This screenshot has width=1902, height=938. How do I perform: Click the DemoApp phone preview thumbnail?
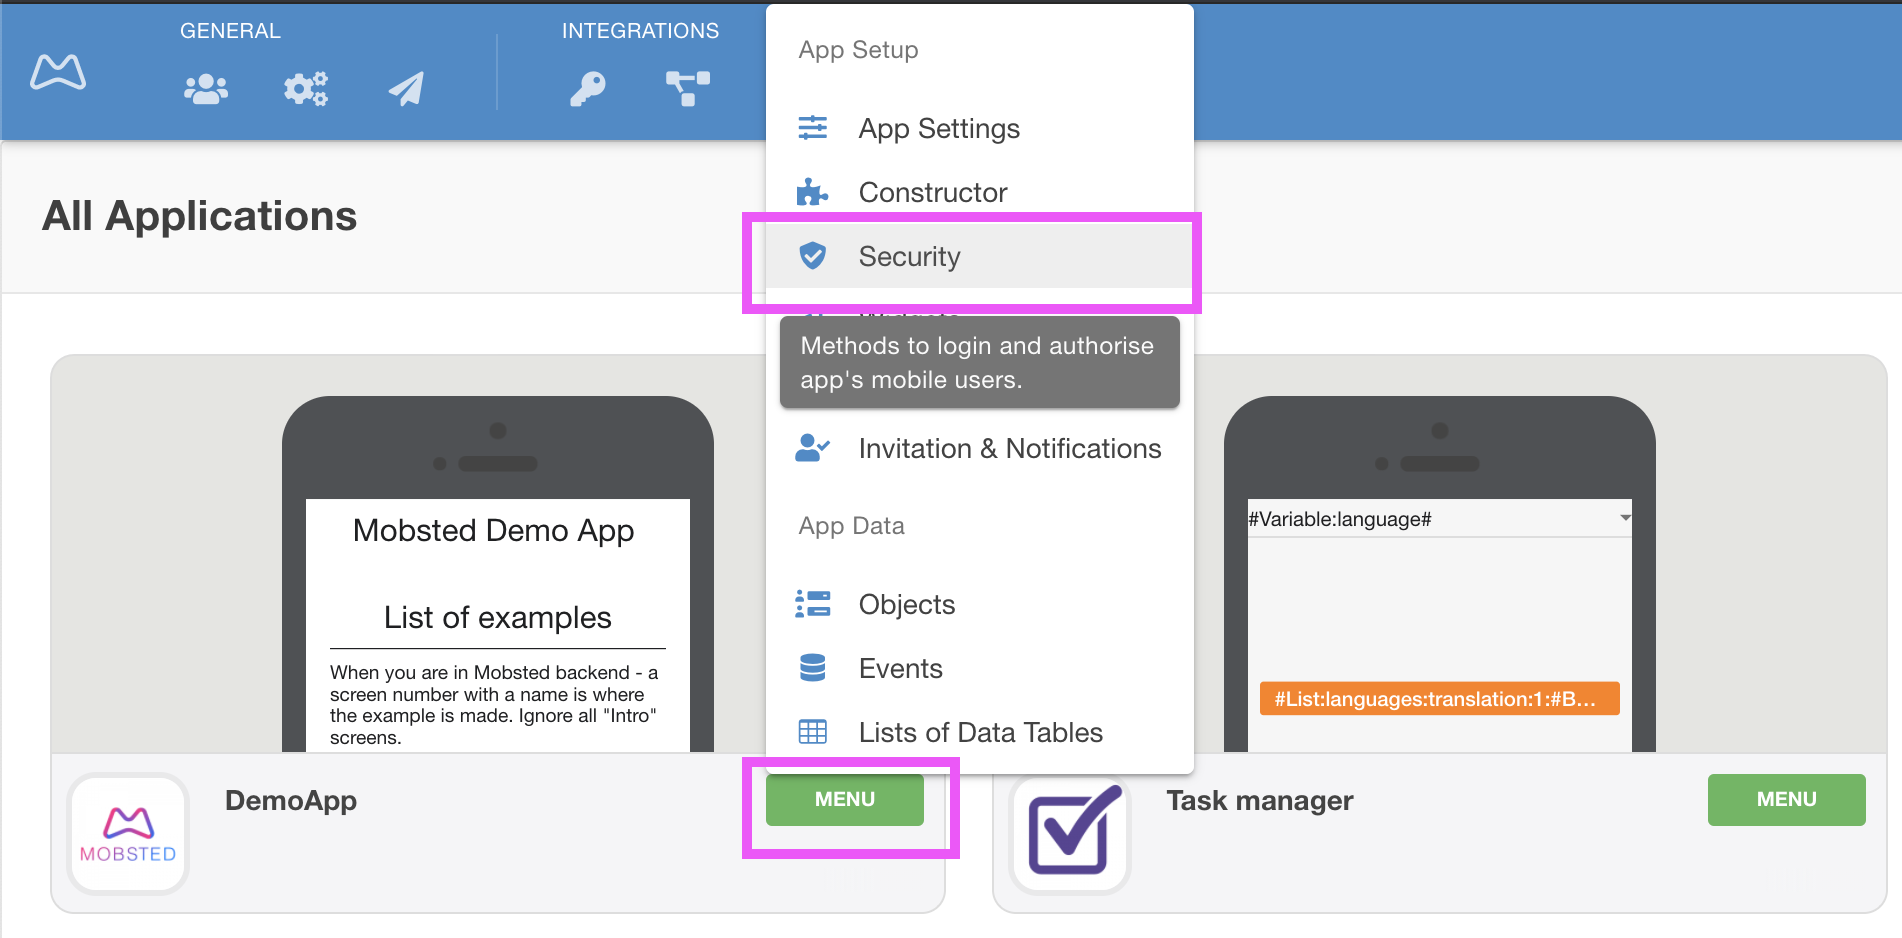pos(498,574)
